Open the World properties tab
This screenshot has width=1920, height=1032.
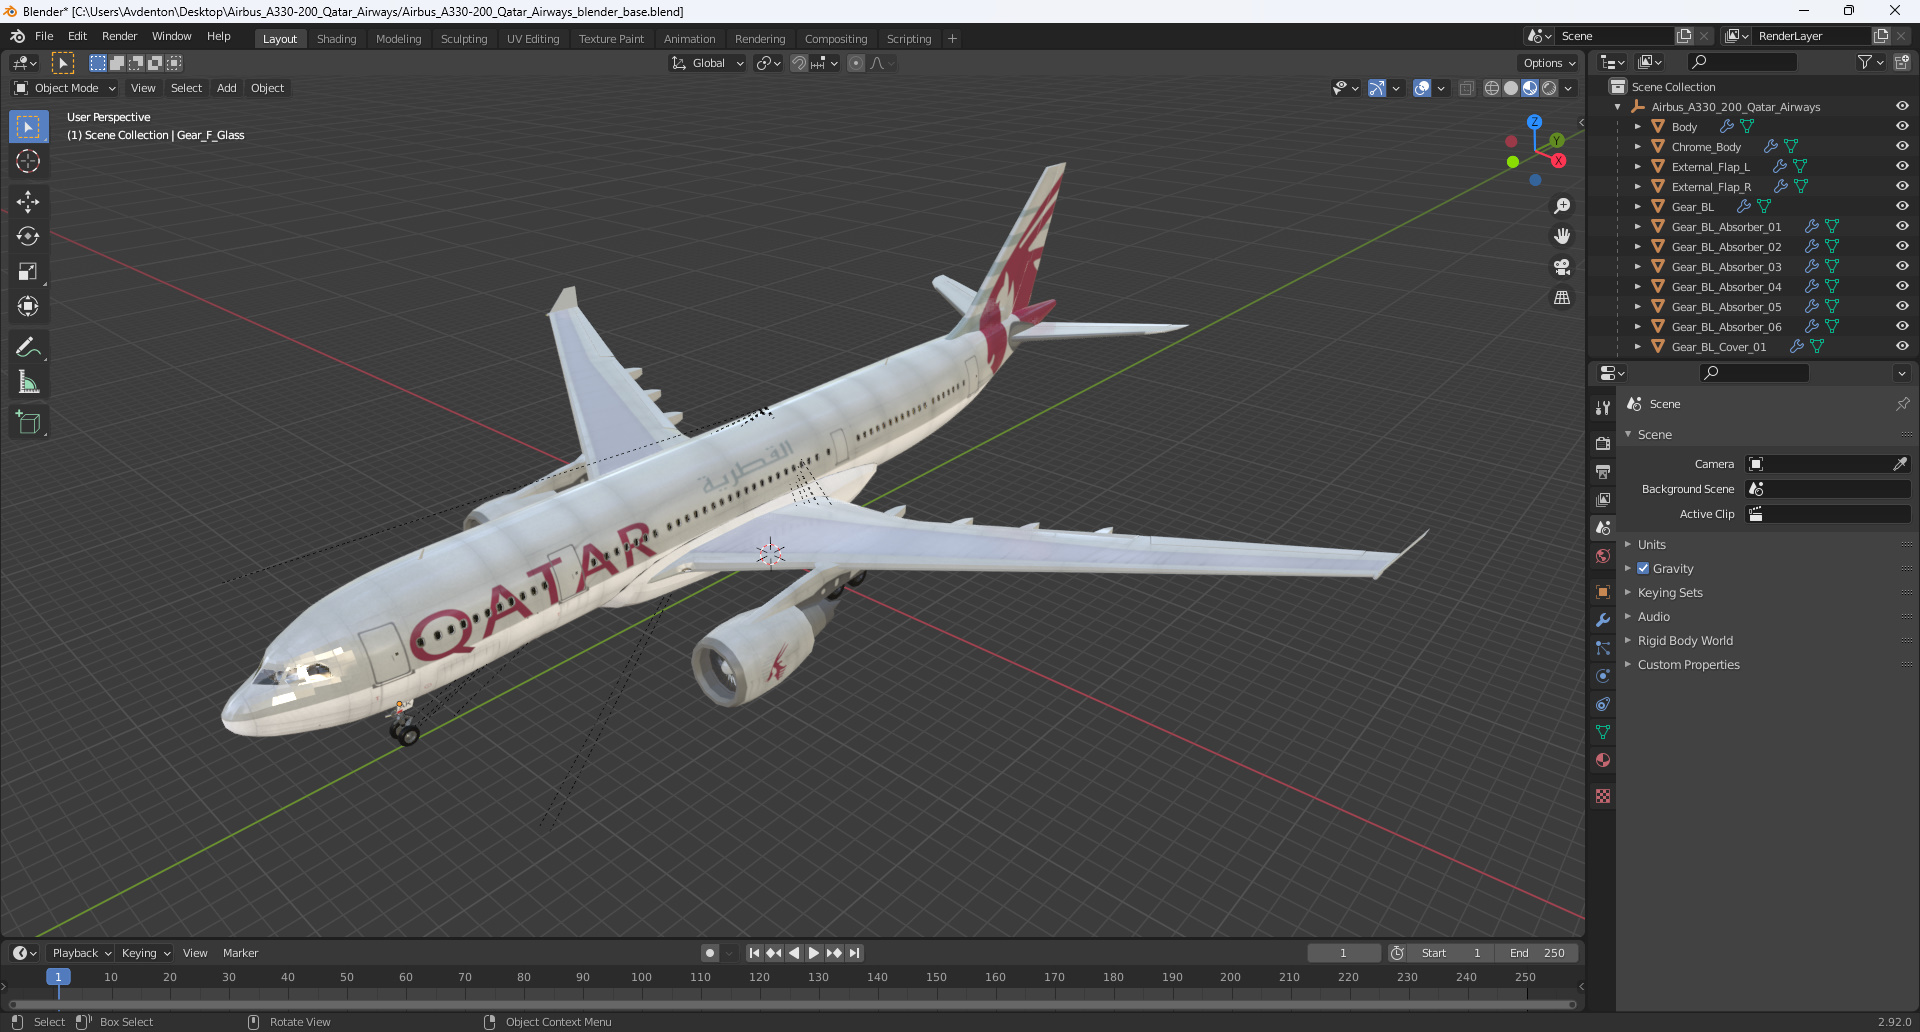(x=1603, y=556)
